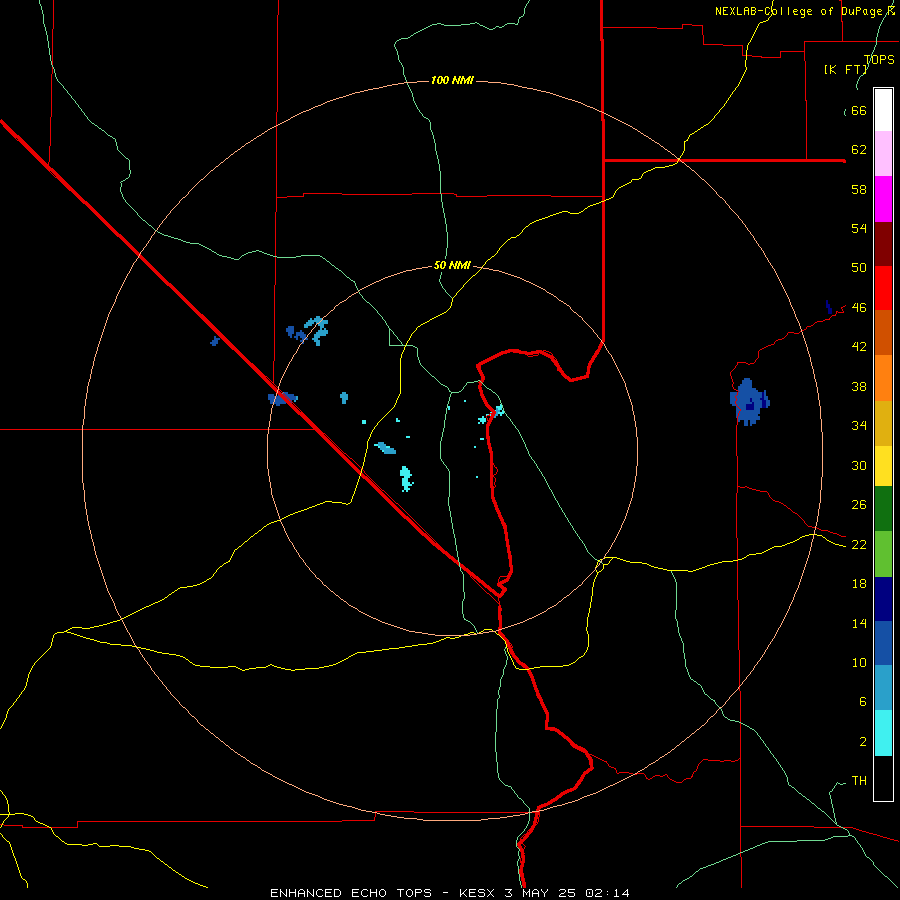Select the '42' legend value
Image resolution: width=900 pixels, height=900 pixels.
point(859,347)
